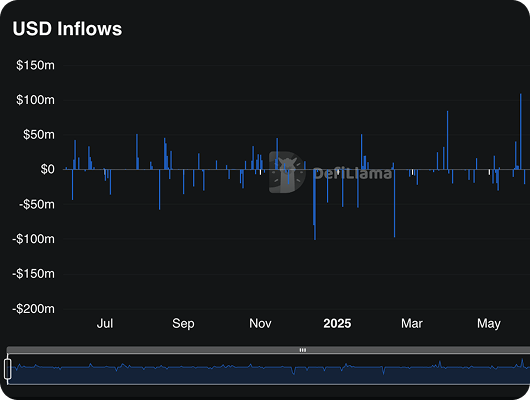Image resolution: width=530 pixels, height=400 pixels.
Task: Click the "-$100m" y-axis label
Action: [x=33, y=239]
